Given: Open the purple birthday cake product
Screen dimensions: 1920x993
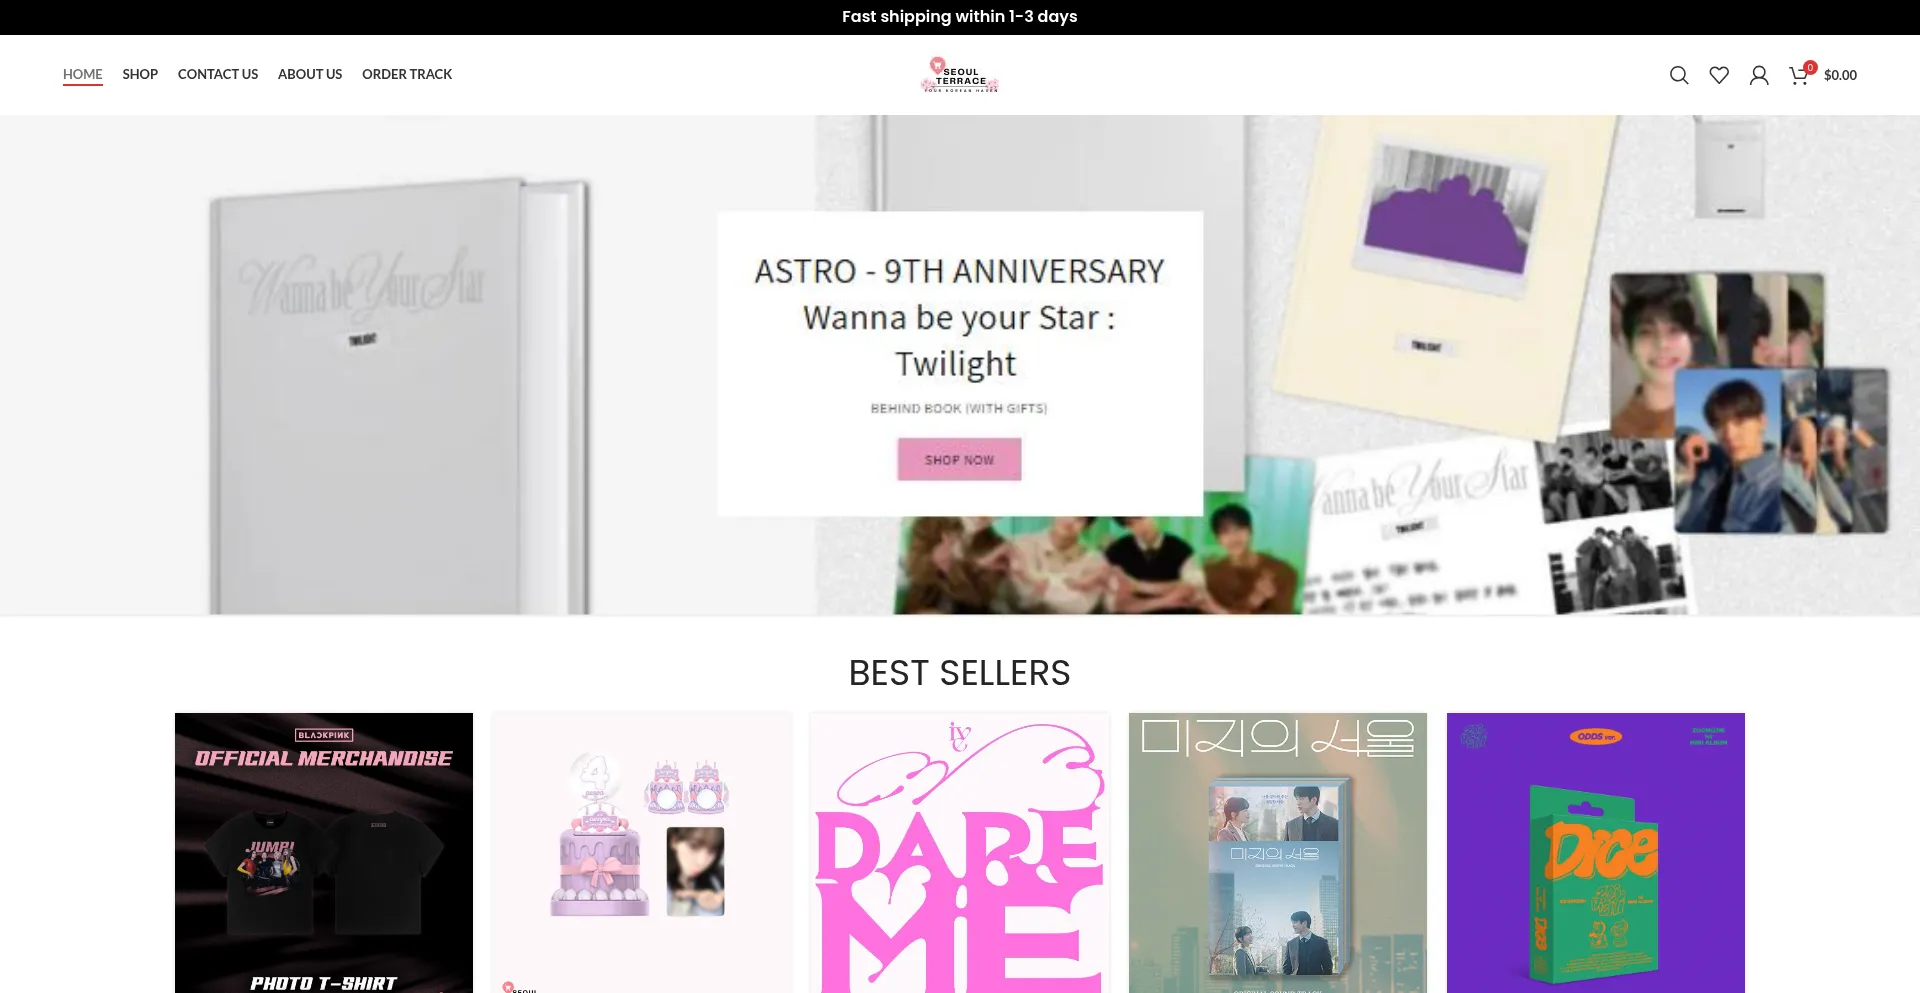Looking at the screenshot, I should coord(641,852).
